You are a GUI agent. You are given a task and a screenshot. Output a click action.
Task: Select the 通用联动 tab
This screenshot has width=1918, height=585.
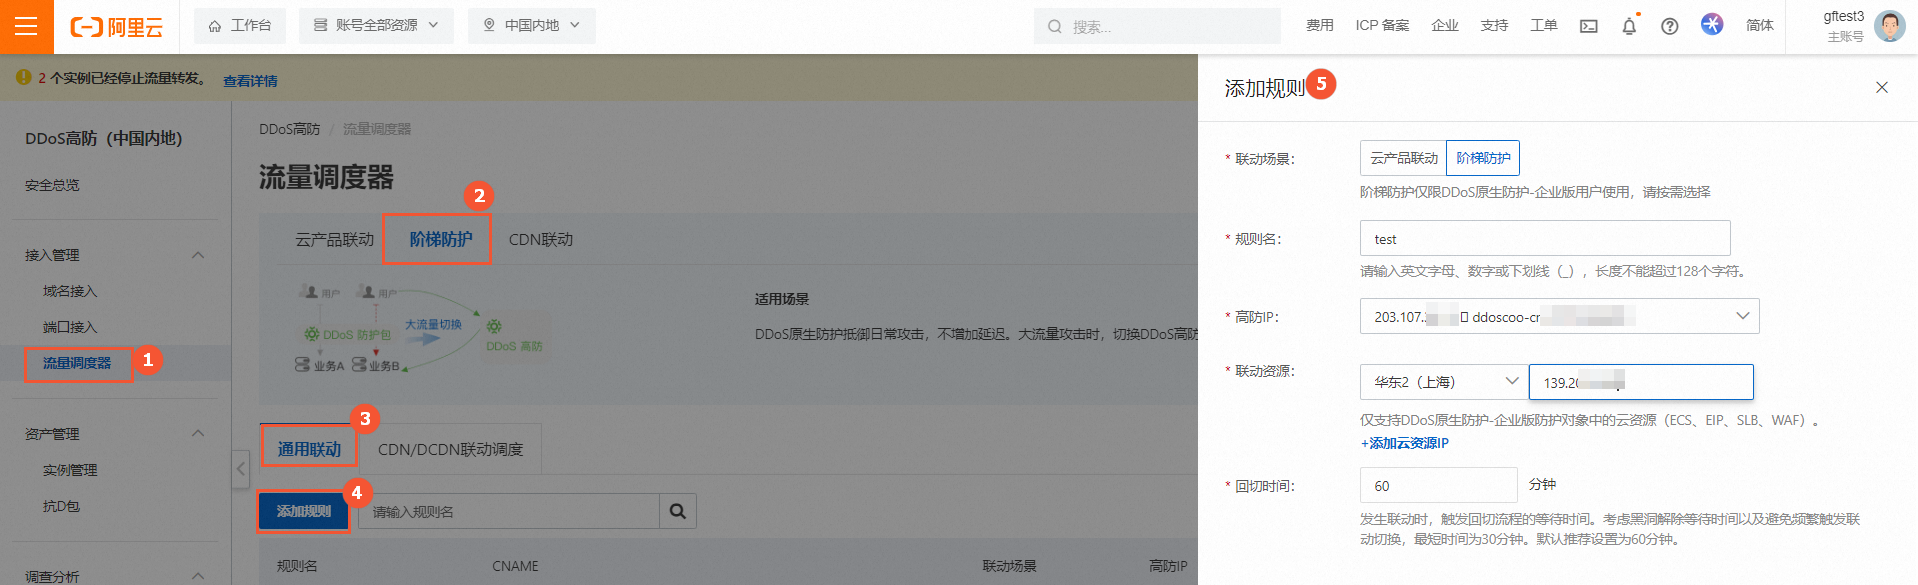[309, 449]
